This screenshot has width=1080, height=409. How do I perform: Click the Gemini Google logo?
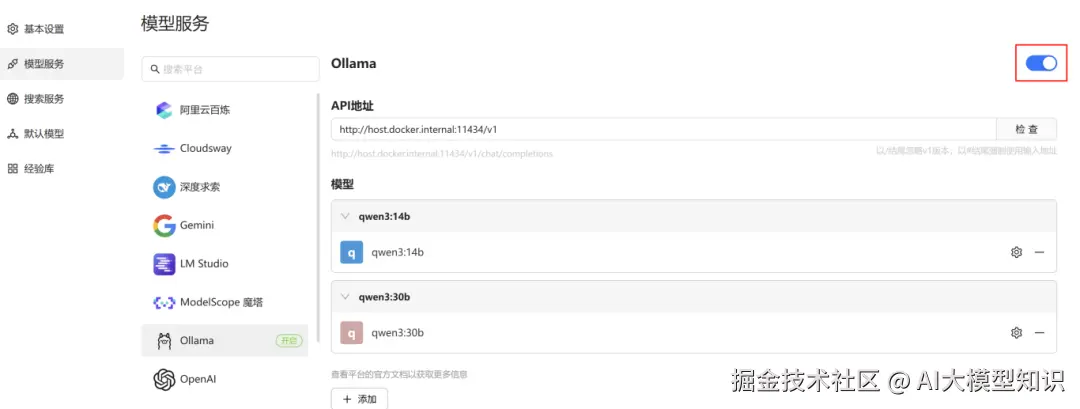click(164, 225)
